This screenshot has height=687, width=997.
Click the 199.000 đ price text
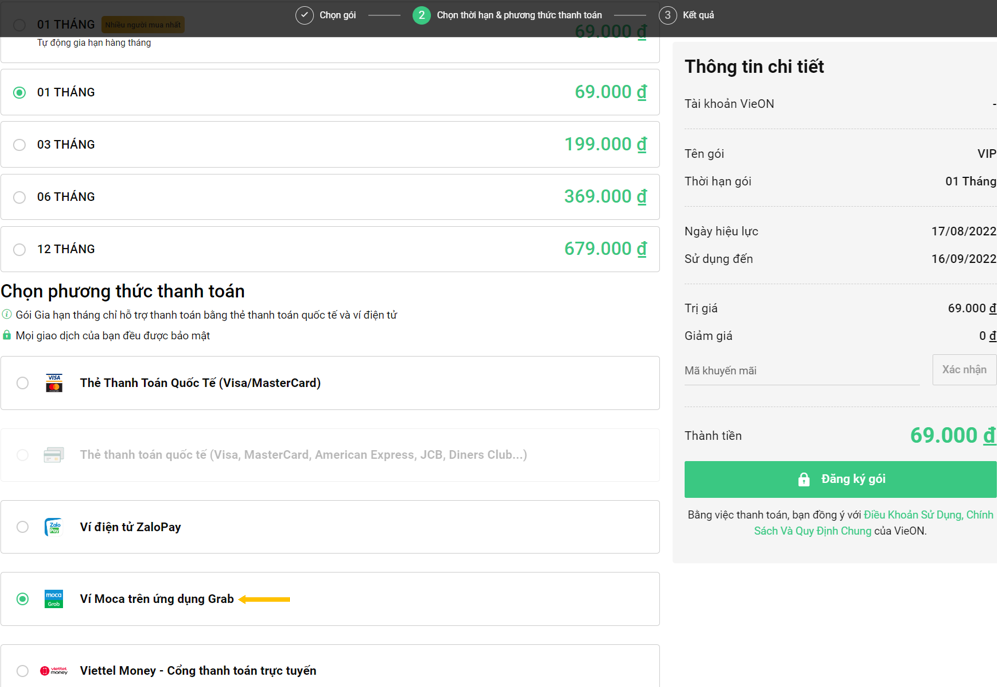[605, 144]
